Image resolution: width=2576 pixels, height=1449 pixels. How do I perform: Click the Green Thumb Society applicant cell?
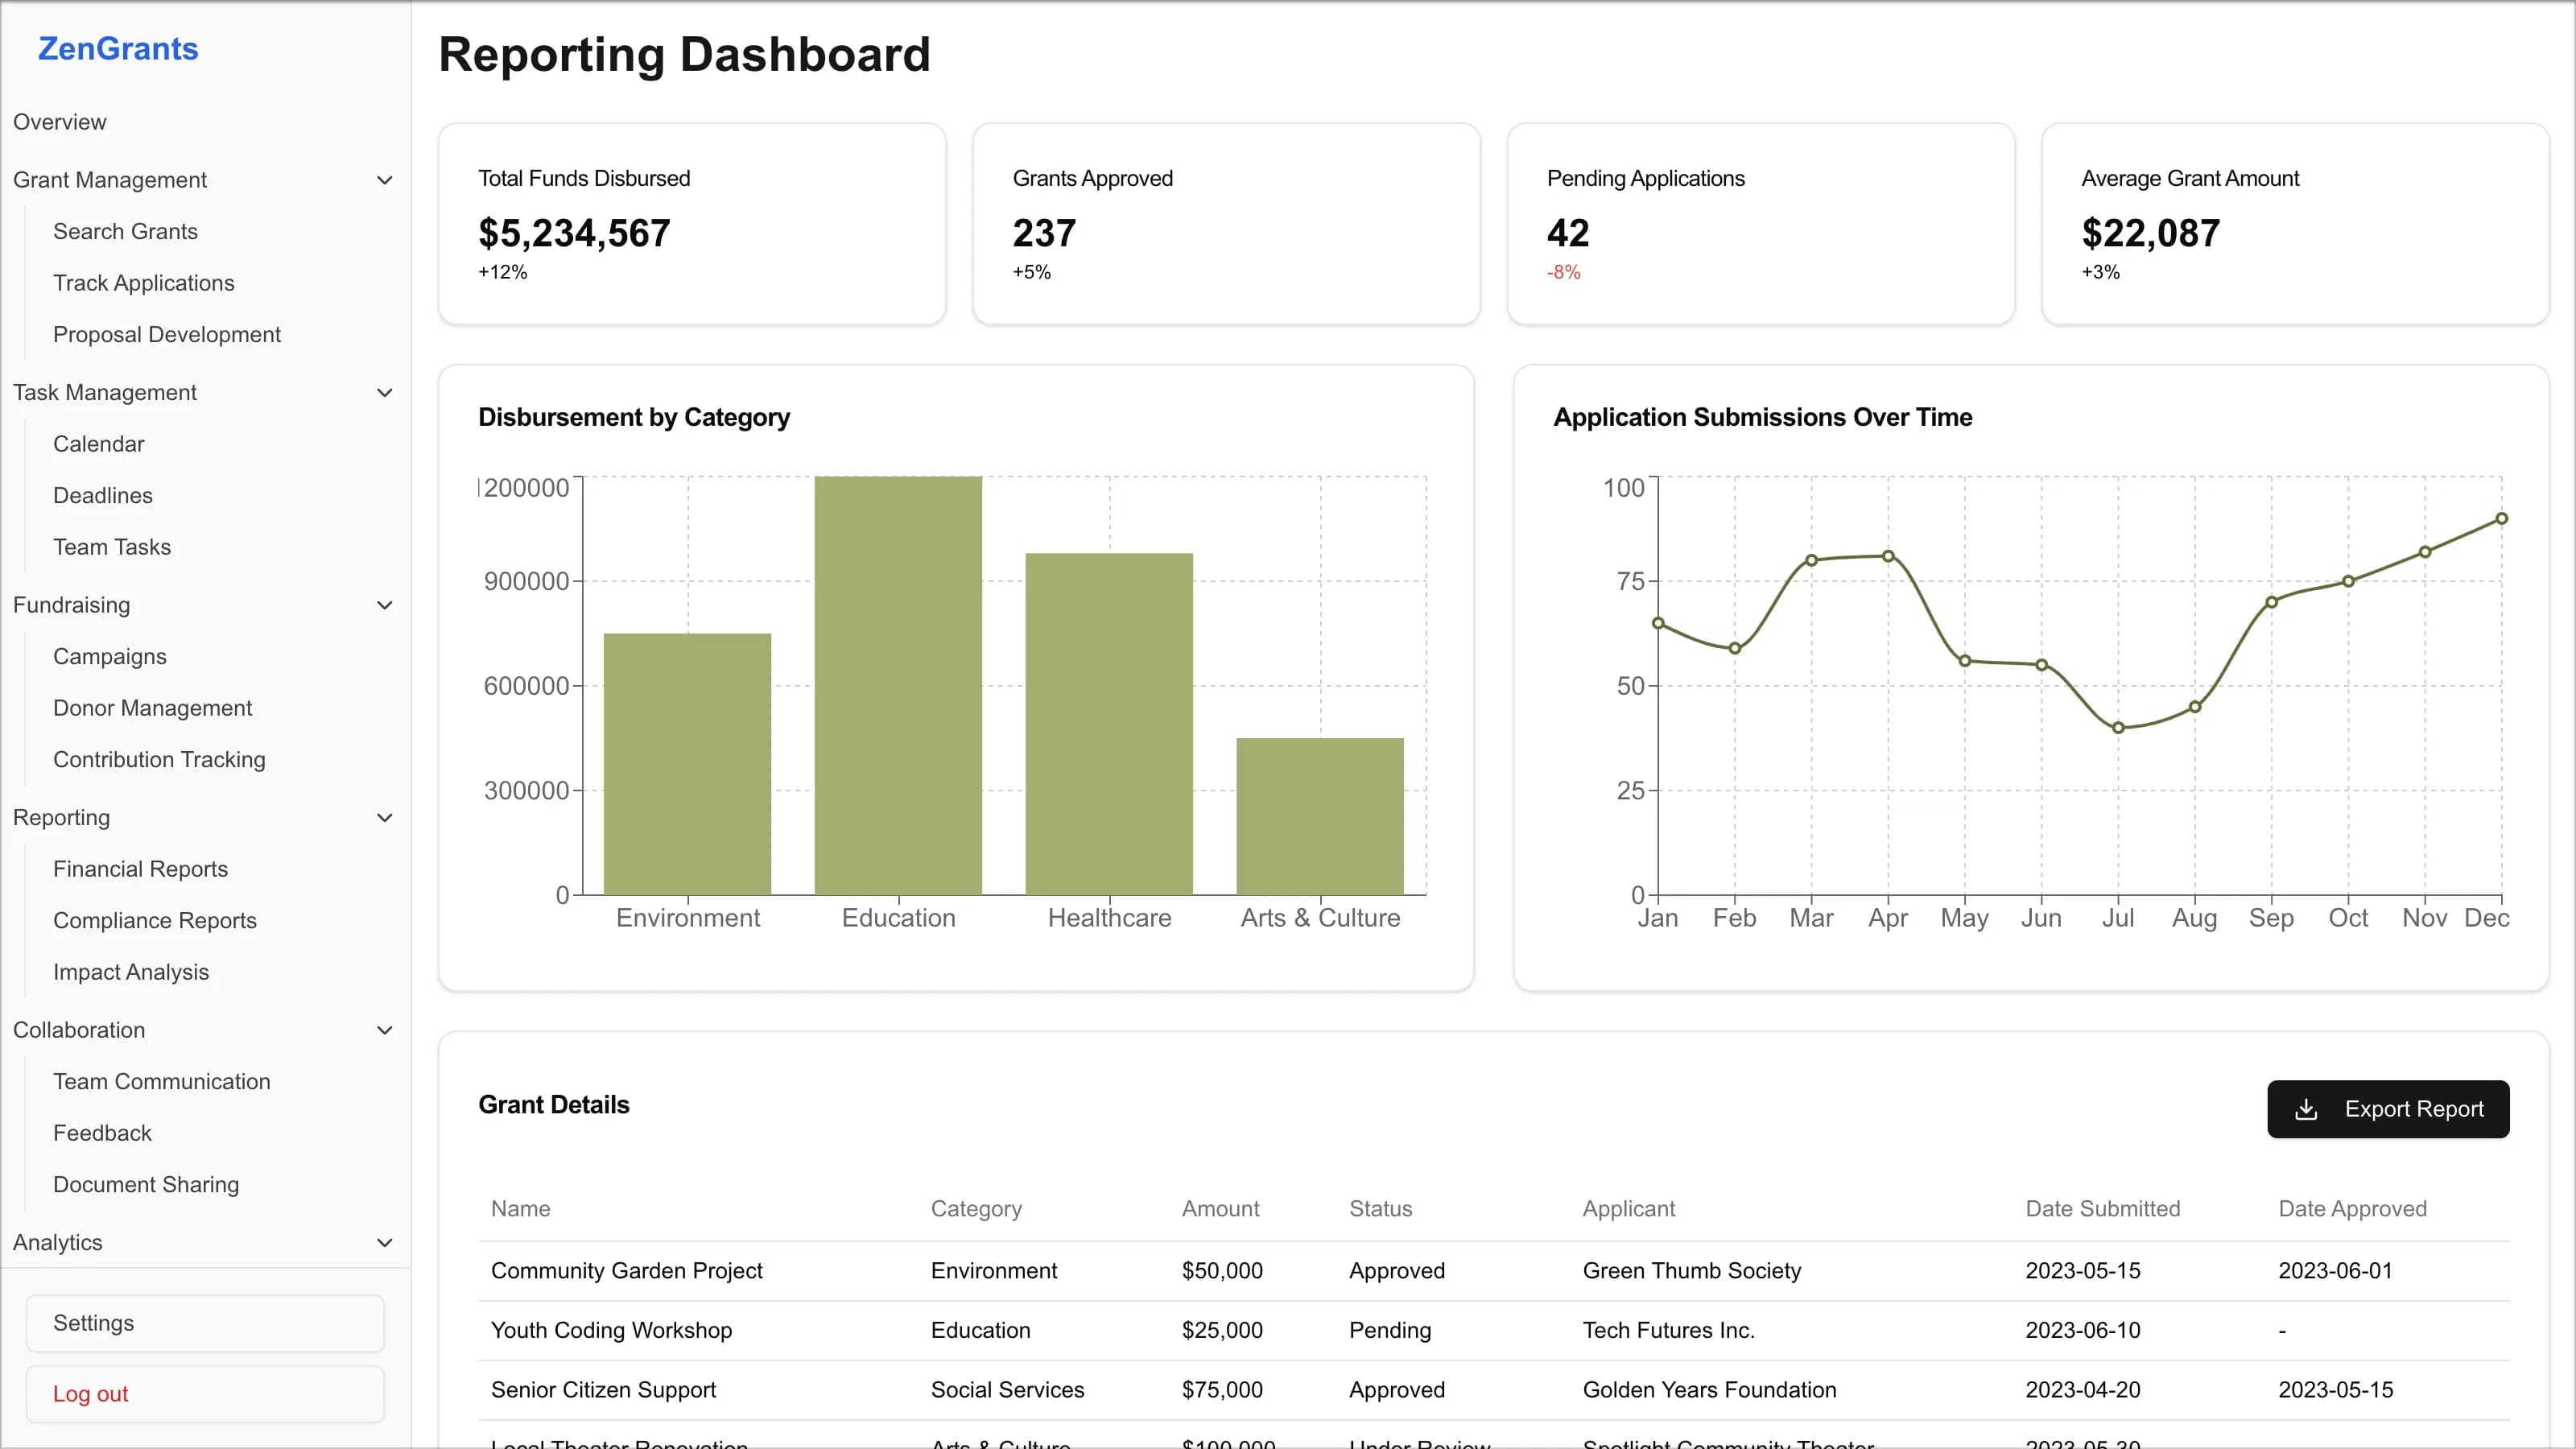pyautogui.click(x=1692, y=1270)
